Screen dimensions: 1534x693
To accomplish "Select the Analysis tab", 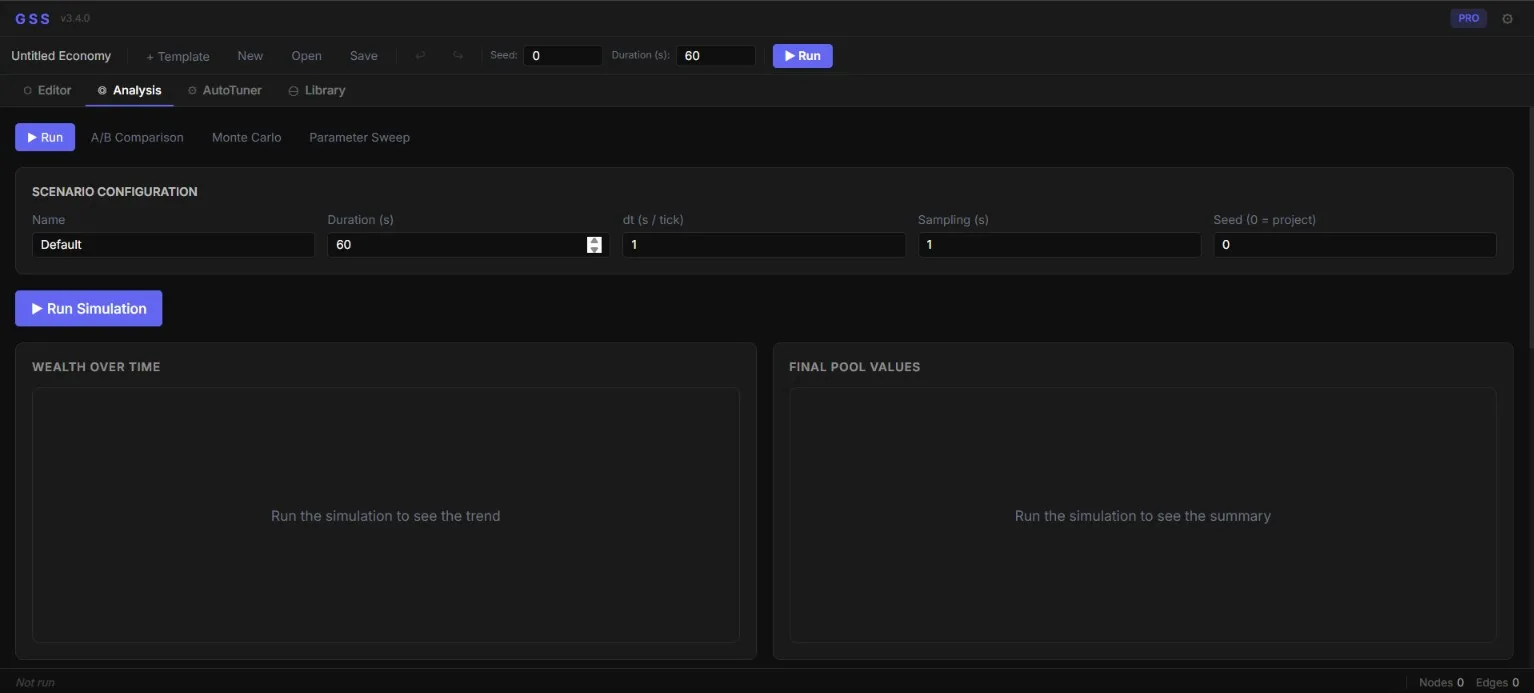I will [x=130, y=90].
